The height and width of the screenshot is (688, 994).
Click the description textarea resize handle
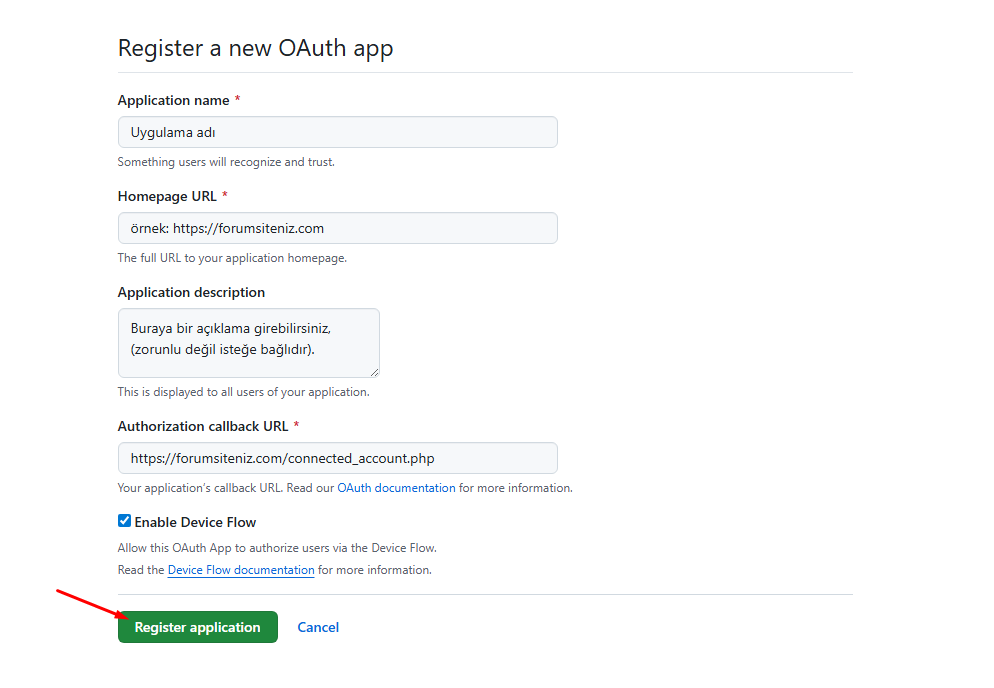pyautogui.click(x=375, y=373)
